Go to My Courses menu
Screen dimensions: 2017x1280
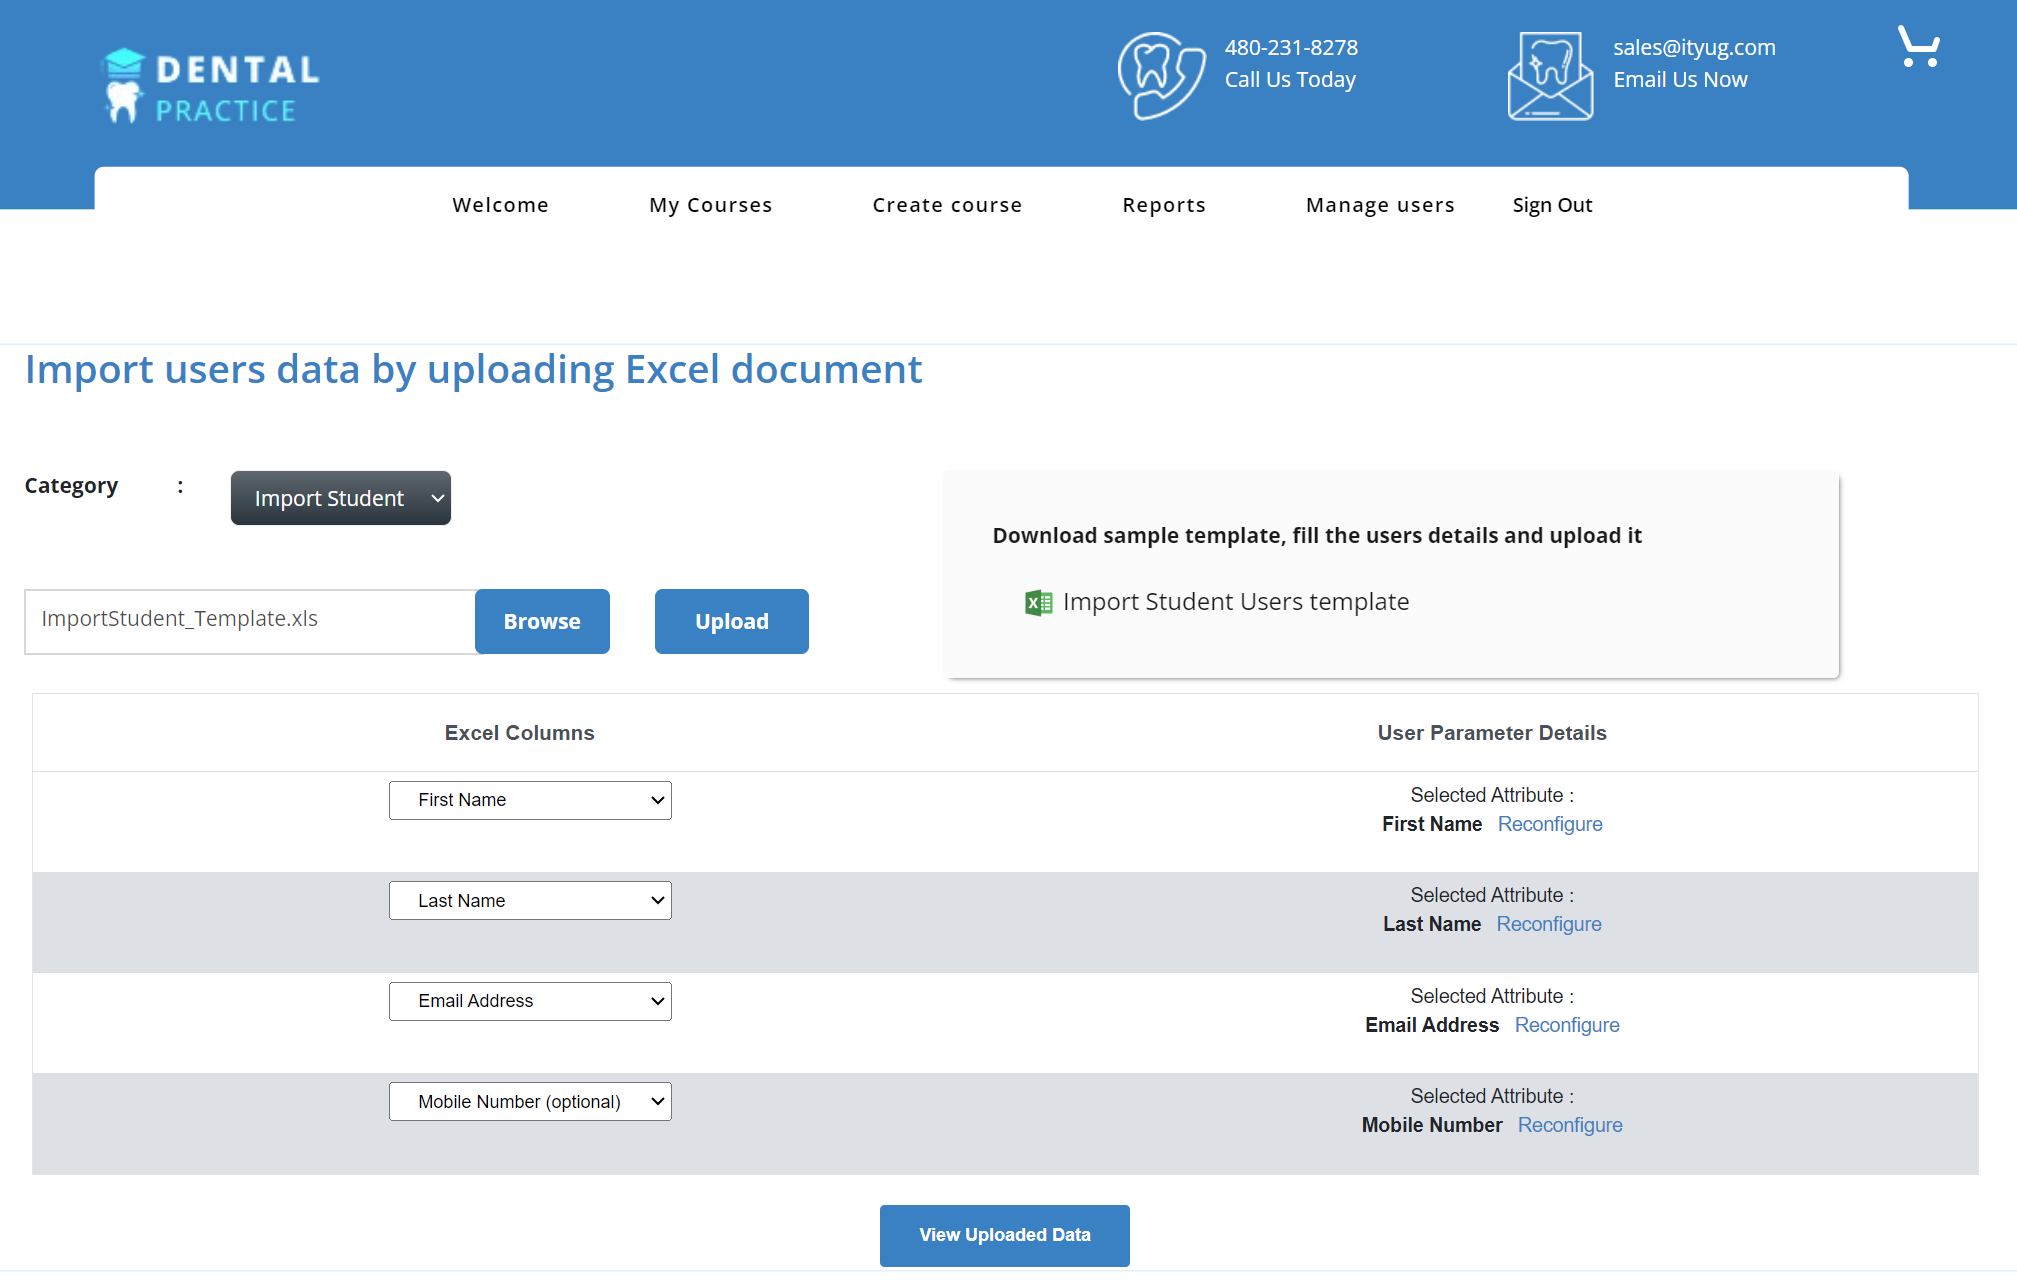tap(710, 205)
